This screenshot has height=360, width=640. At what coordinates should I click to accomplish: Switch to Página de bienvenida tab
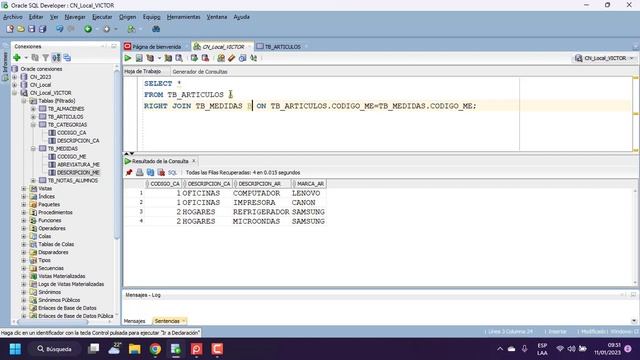(x=156, y=47)
